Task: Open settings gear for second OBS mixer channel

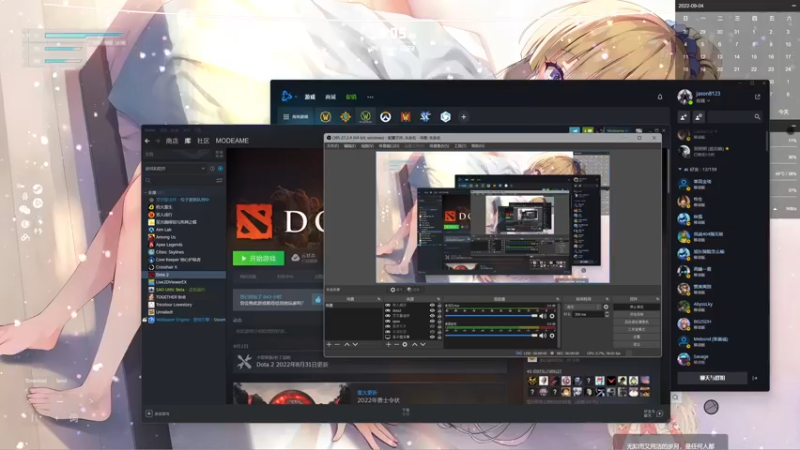Action: [x=552, y=335]
